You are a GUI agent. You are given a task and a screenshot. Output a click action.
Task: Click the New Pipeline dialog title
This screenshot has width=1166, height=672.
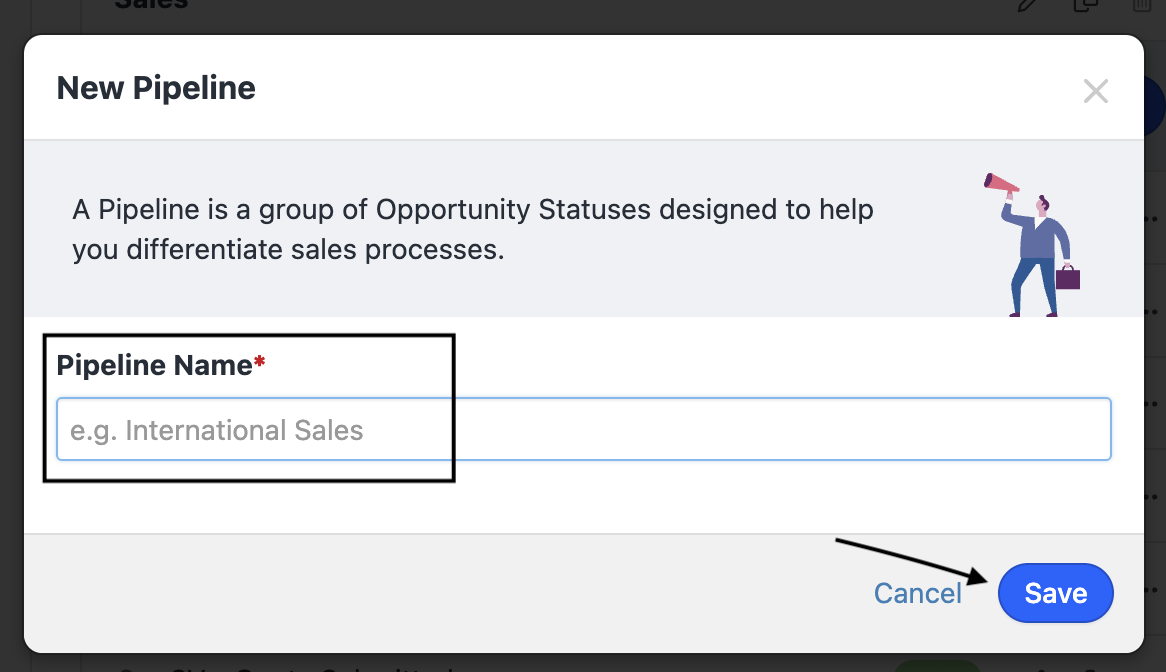(x=156, y=88)
